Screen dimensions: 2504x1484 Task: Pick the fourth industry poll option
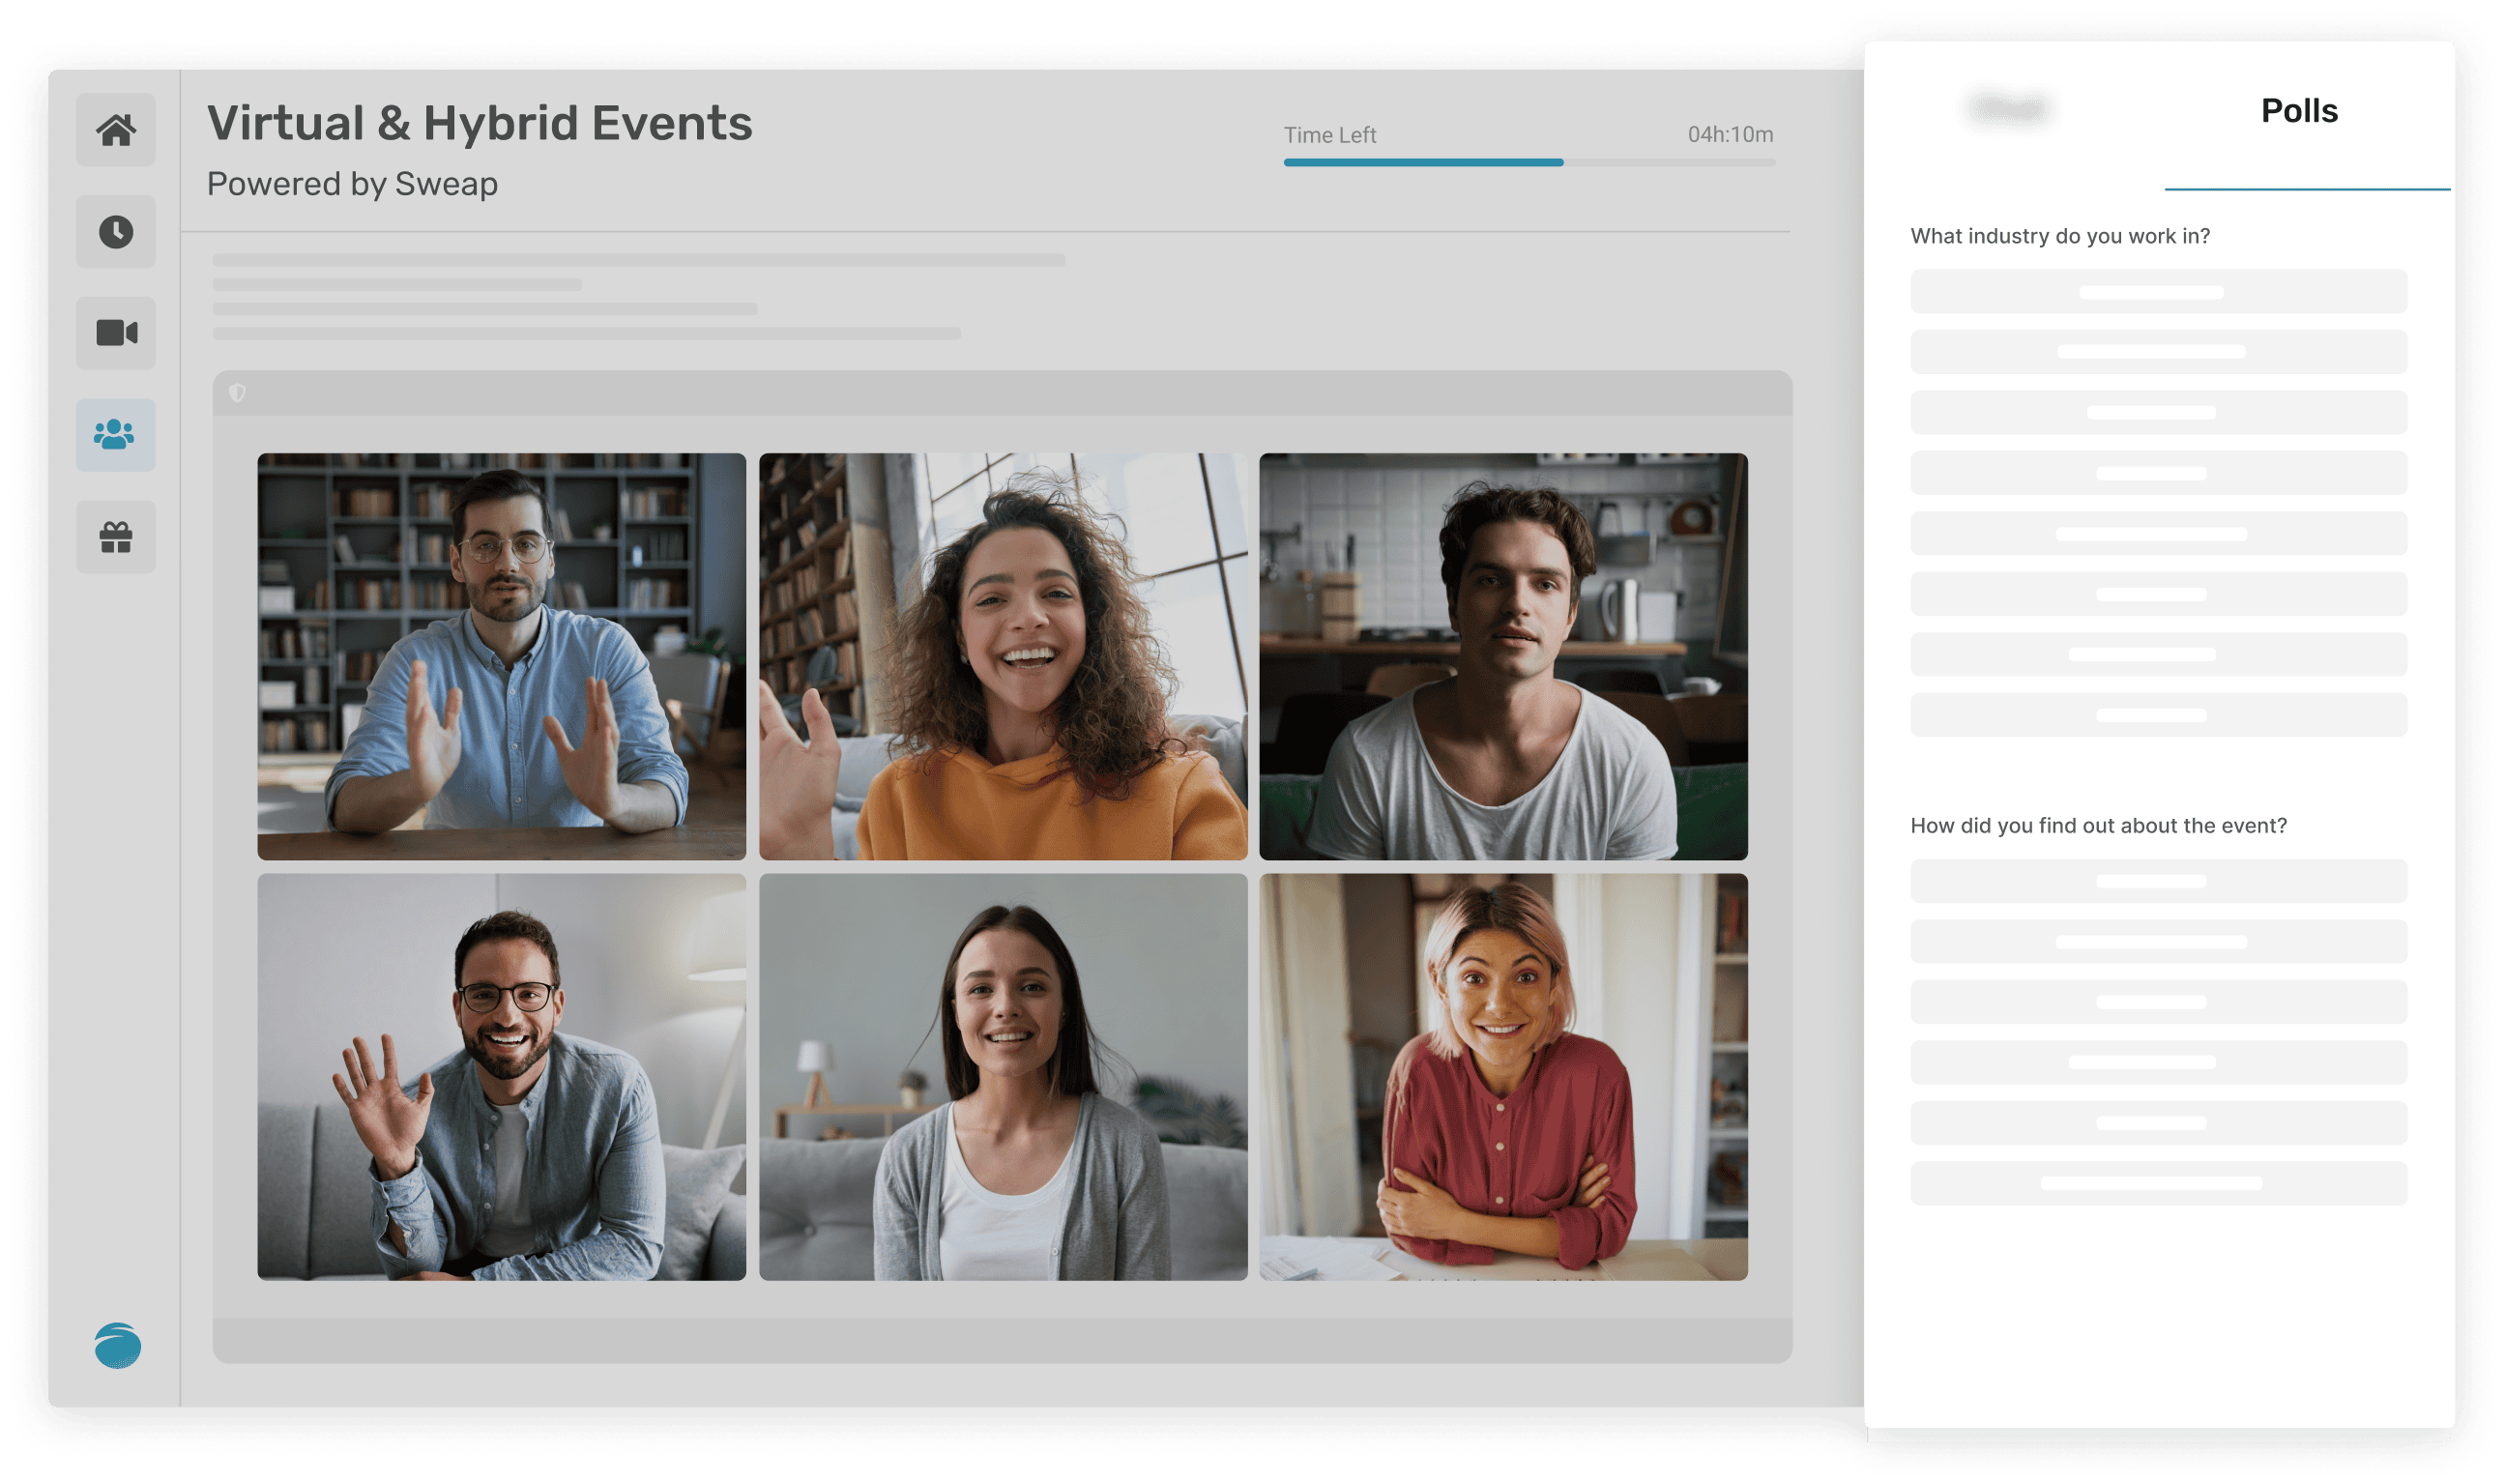[x=2157, y=473]
